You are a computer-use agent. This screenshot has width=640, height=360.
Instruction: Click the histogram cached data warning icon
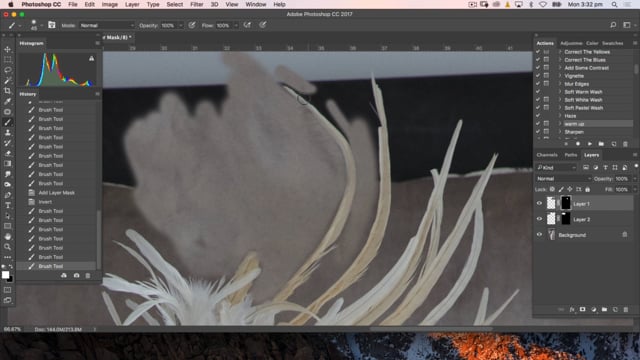click(x=91, y=58)
